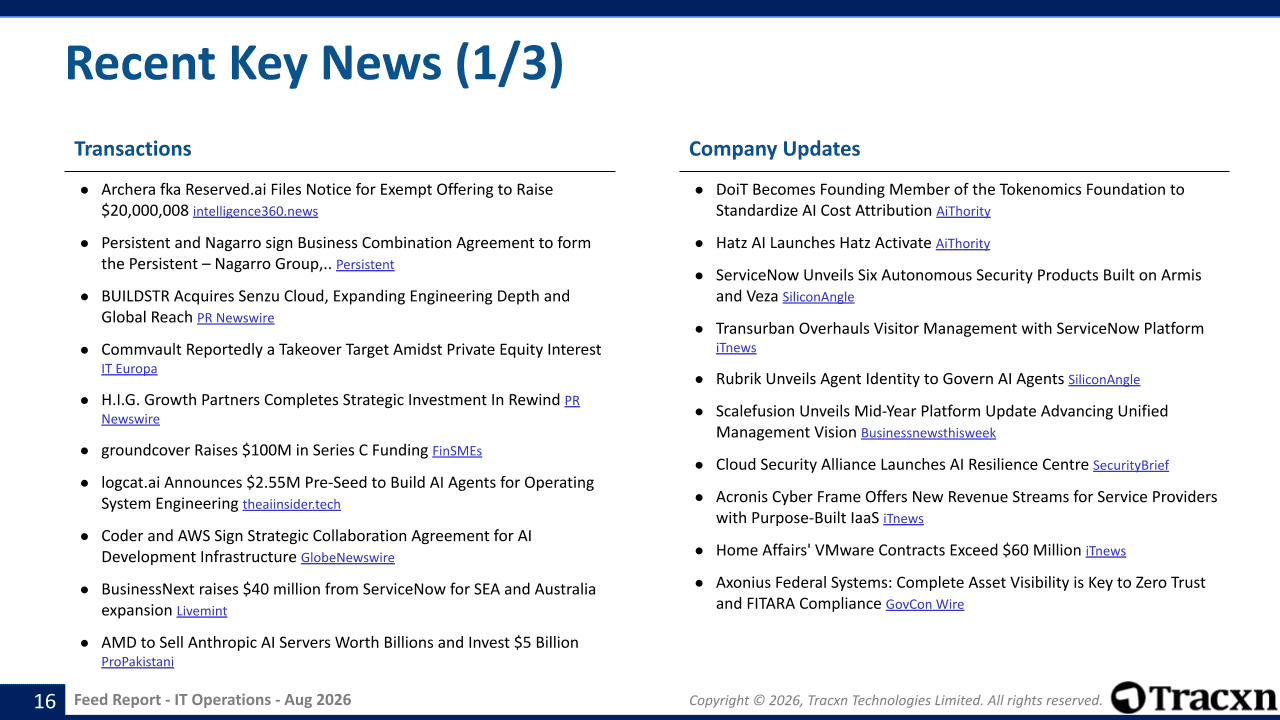This screenshot has width=1280, height=720.
Task: Click the BUILDSTR Acquires Senzu Cloud headline
Action: 335,306
